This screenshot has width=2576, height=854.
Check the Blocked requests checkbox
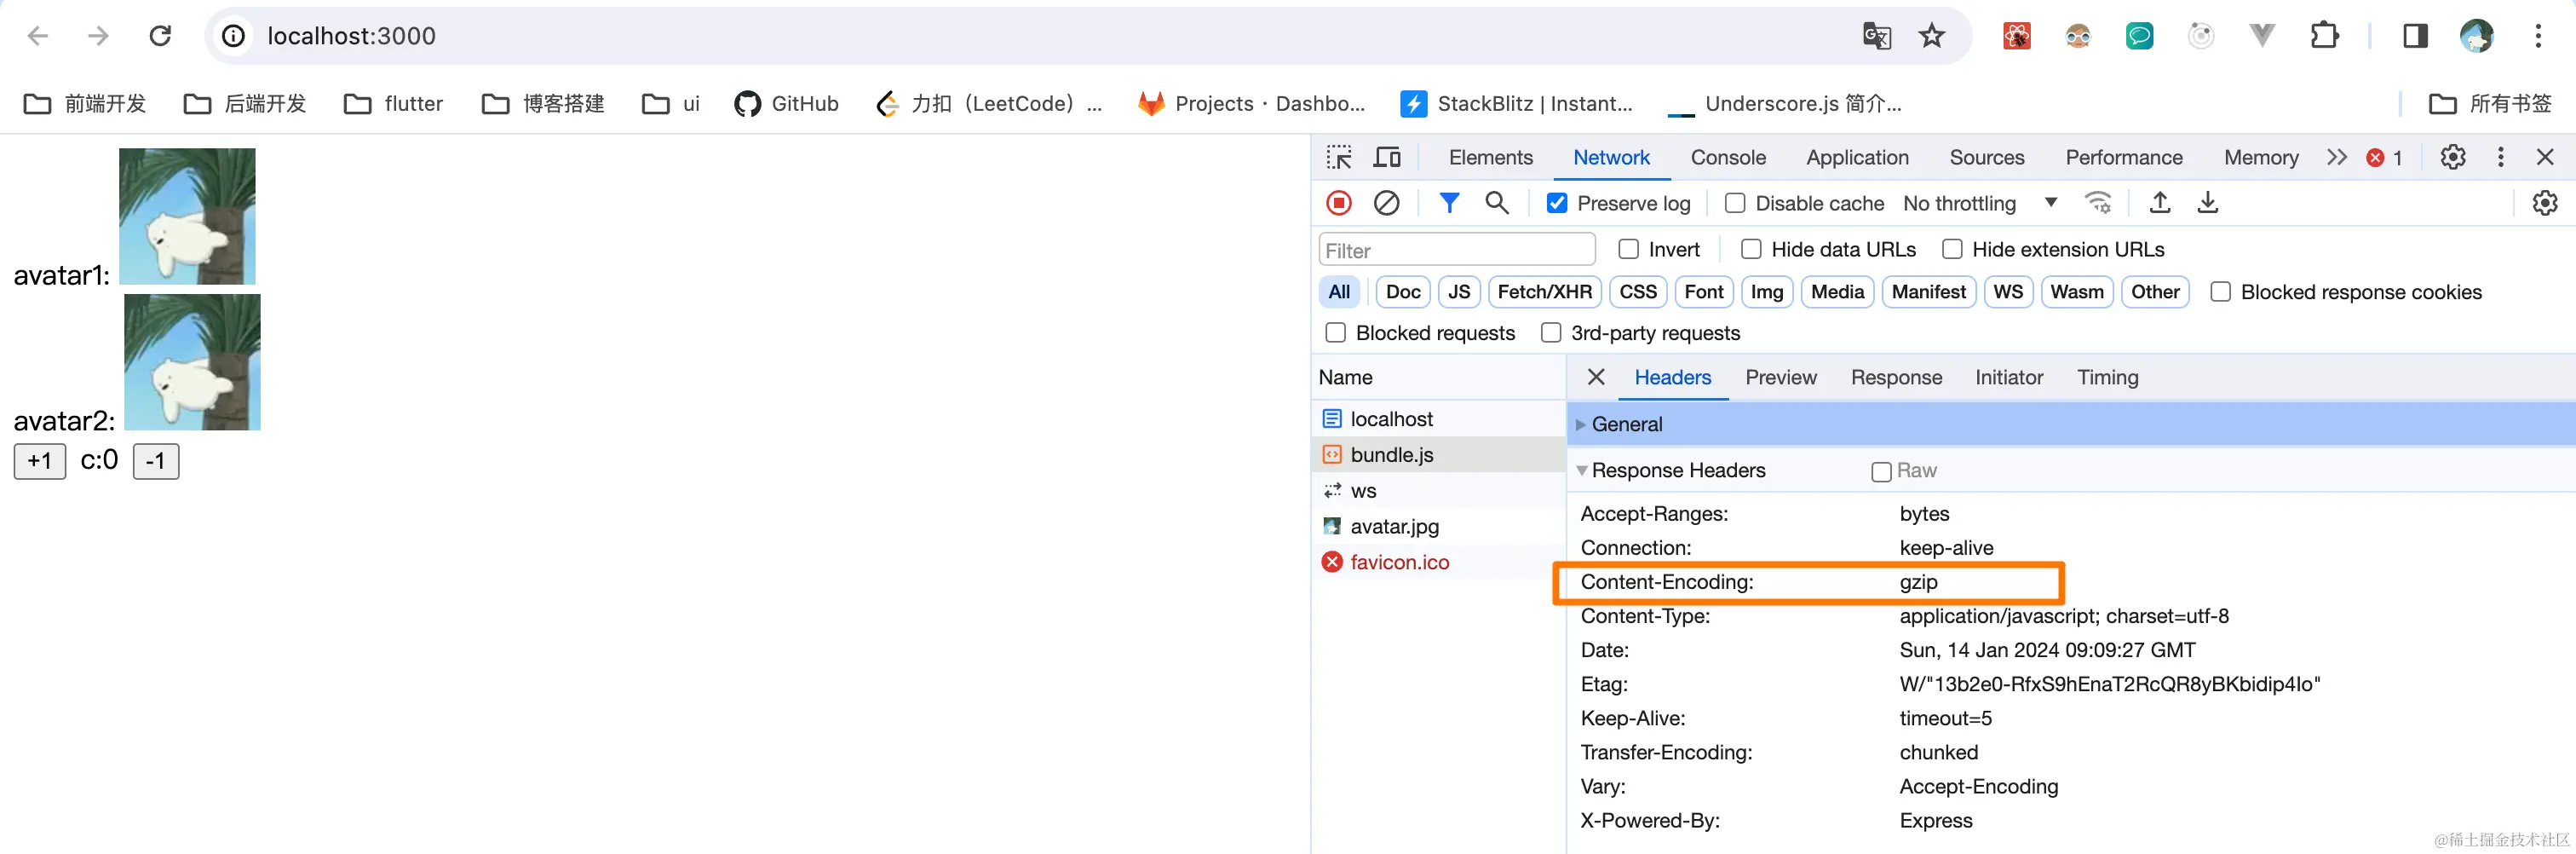[x=1335, y=333]
